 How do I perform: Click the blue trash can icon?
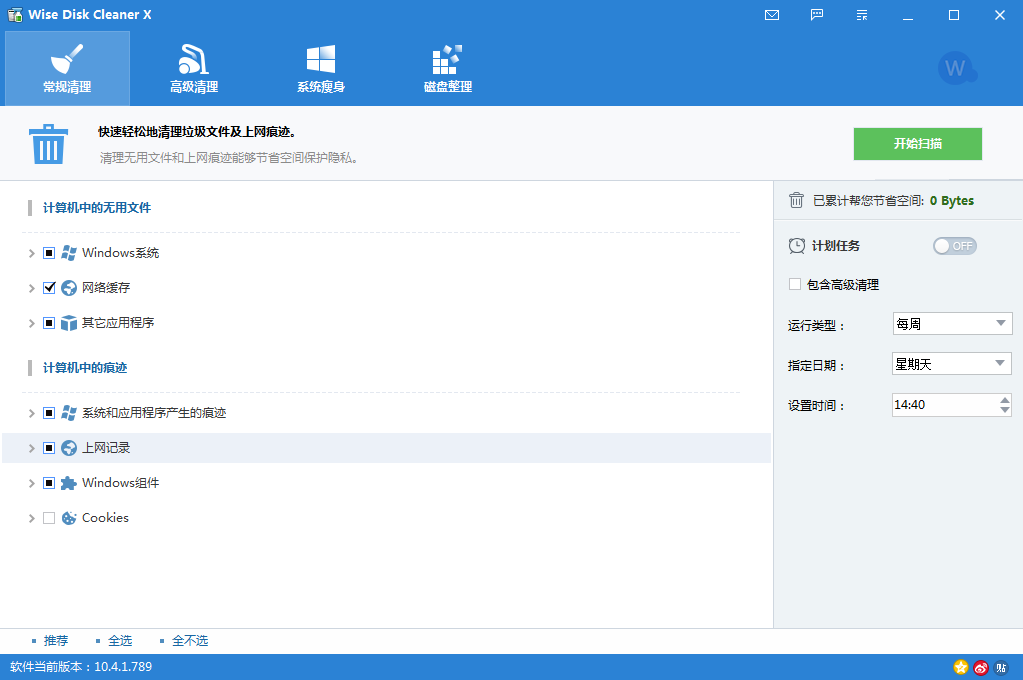pos(48,144)
